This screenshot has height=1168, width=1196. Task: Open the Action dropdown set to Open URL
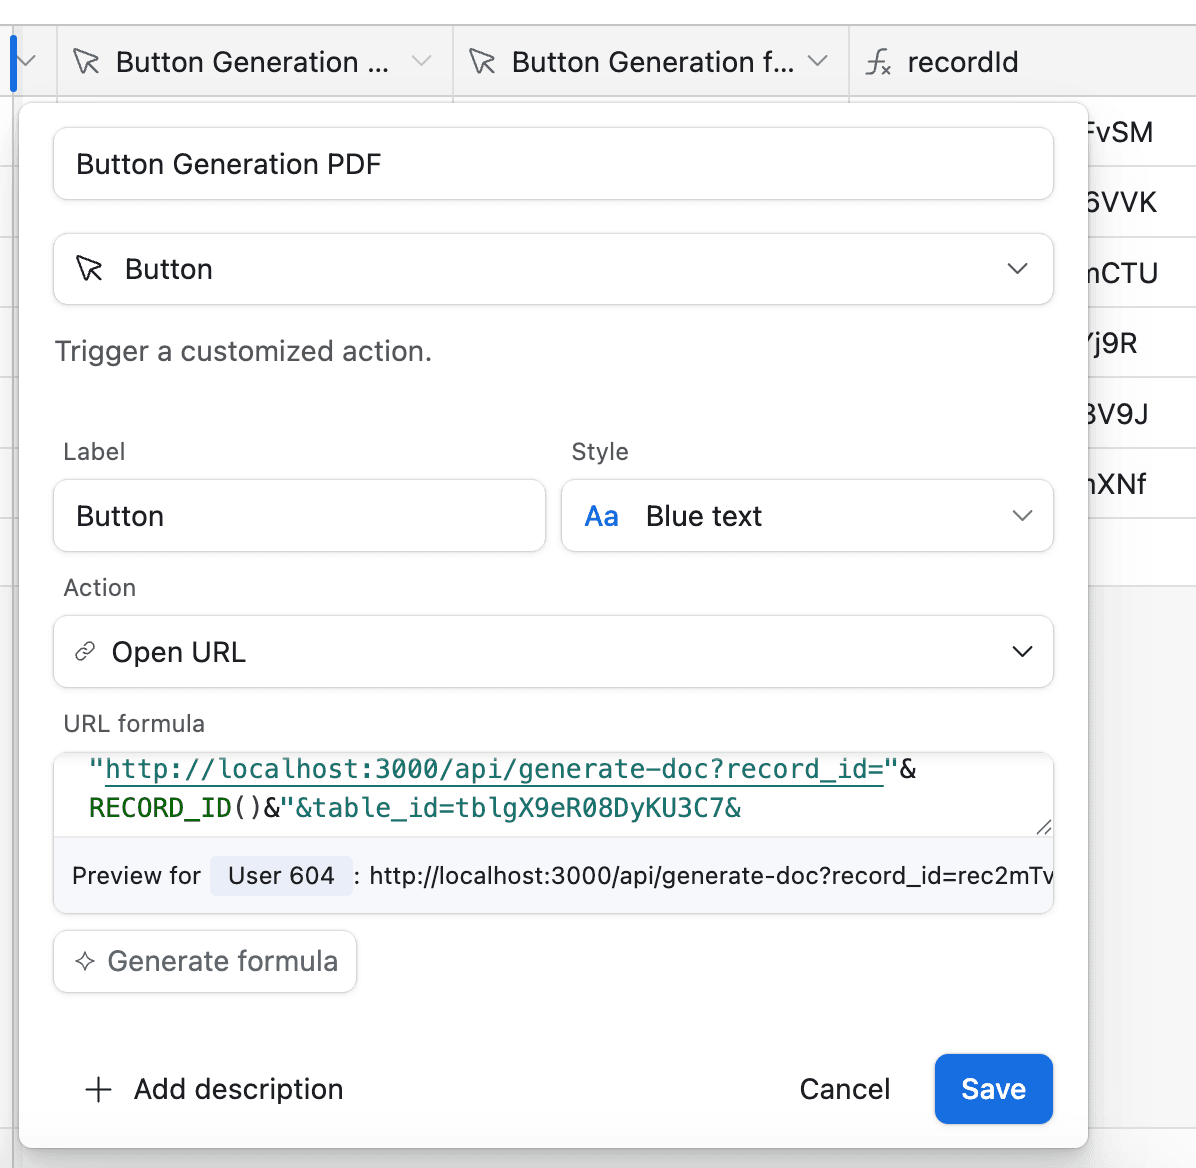pyautogui.click(x=553, y=652)
